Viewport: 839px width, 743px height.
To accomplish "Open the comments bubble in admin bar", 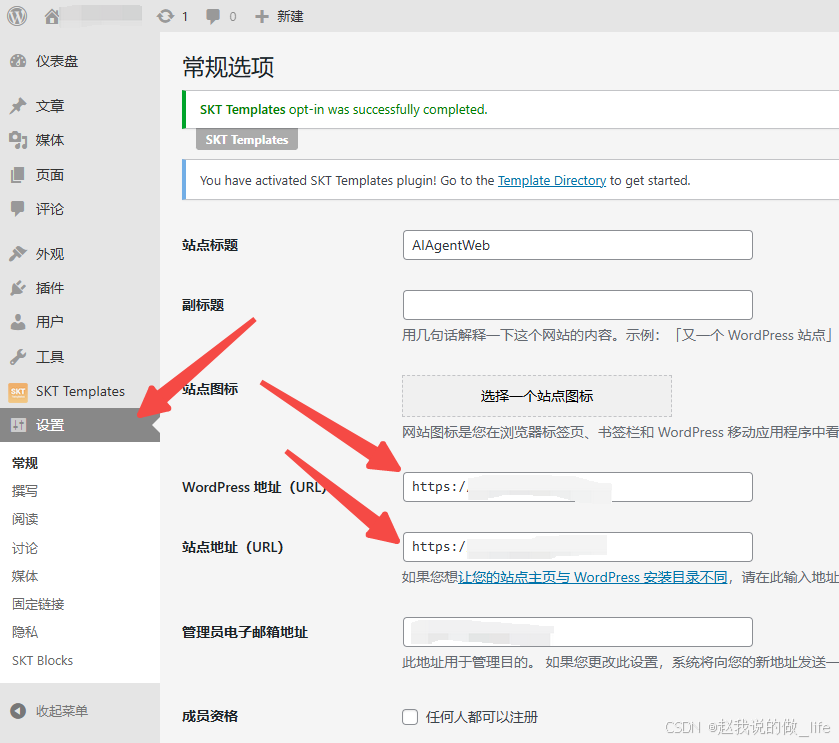I will 213,16.
